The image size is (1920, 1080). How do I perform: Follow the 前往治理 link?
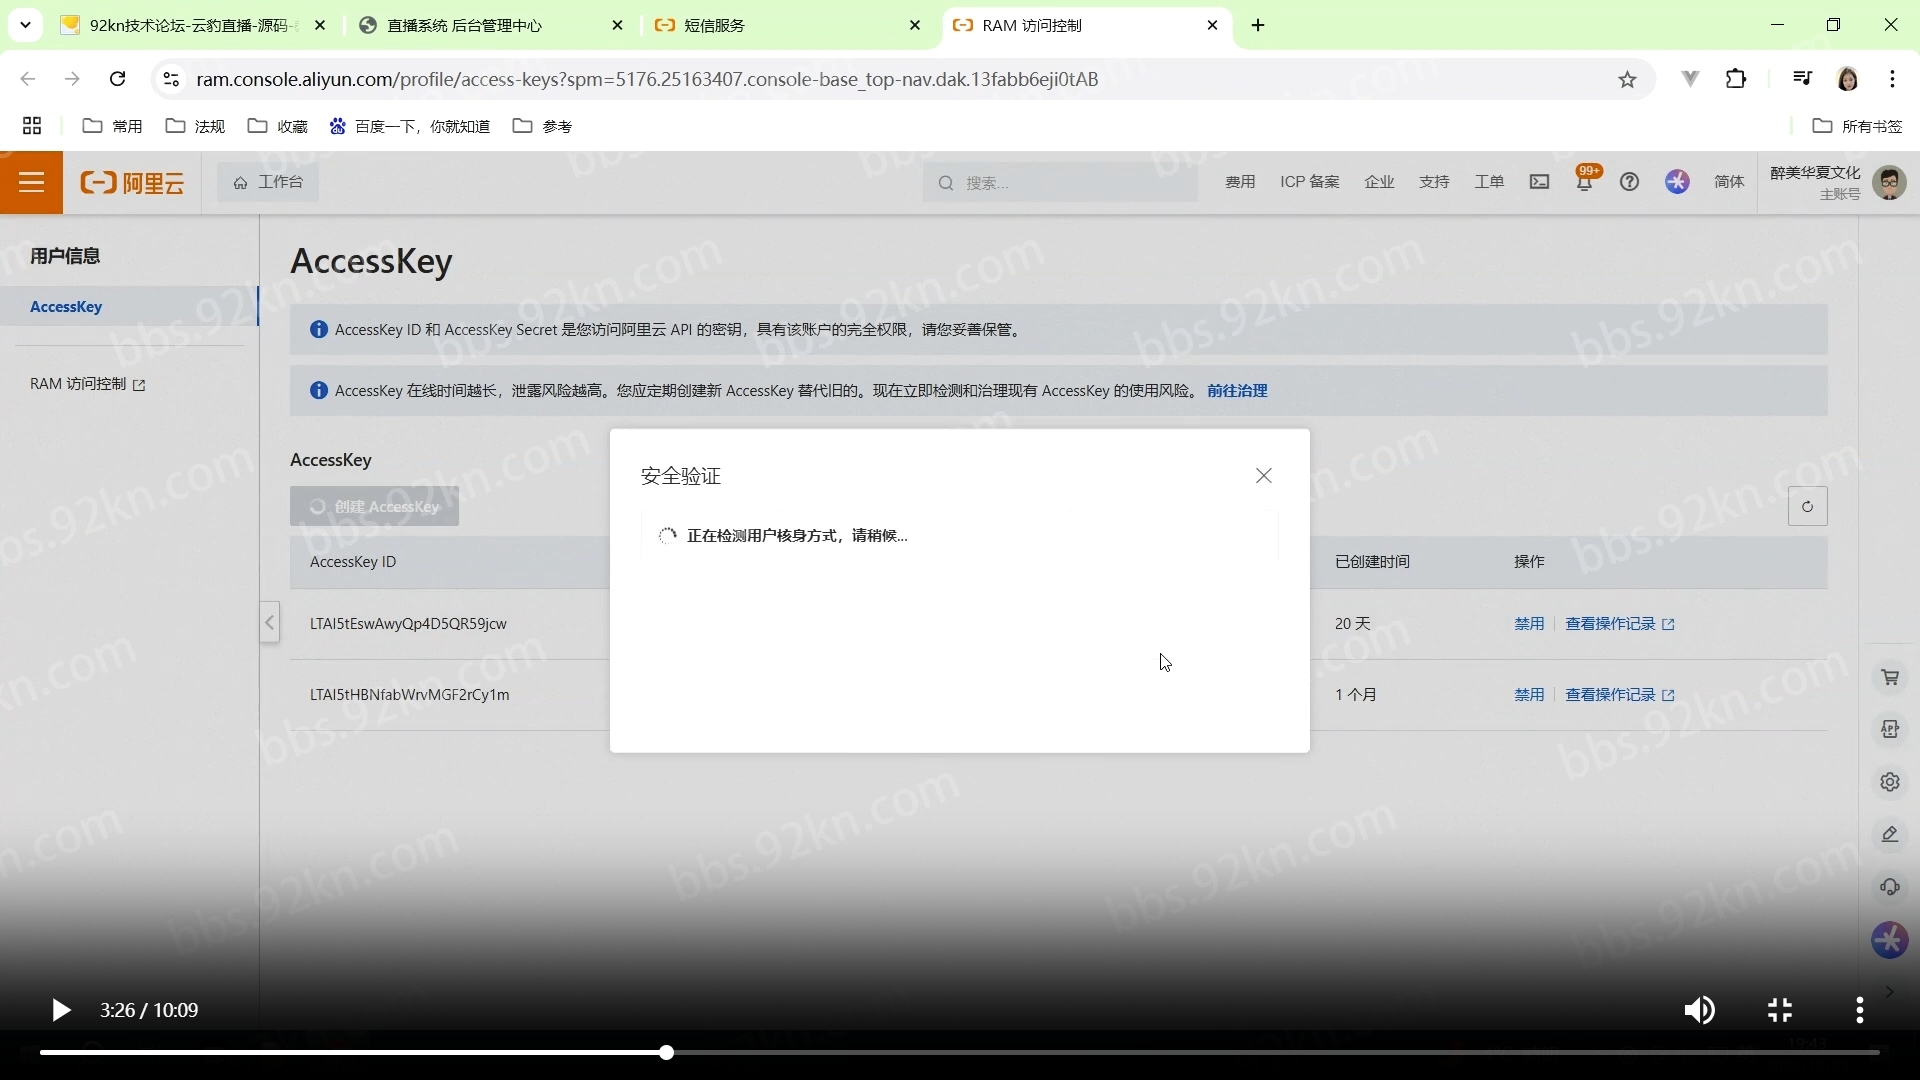click(x=1237, y=391)
